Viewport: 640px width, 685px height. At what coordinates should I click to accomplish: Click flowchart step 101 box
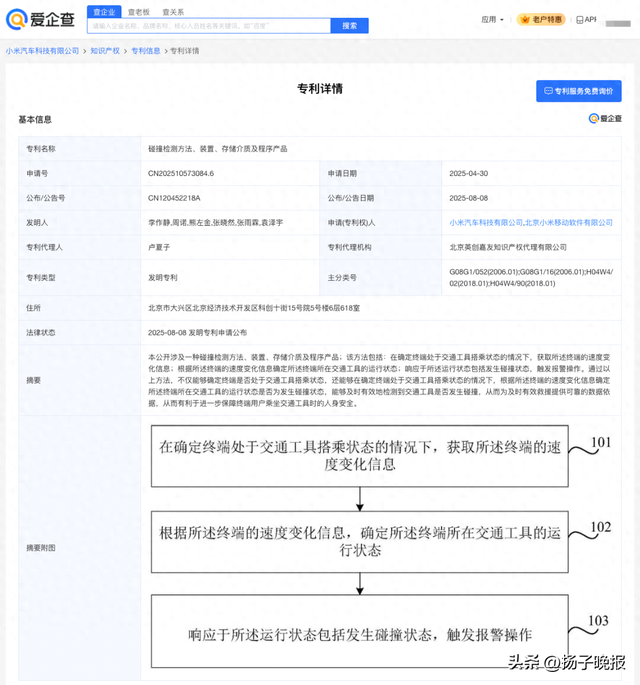tap(360, 456)
